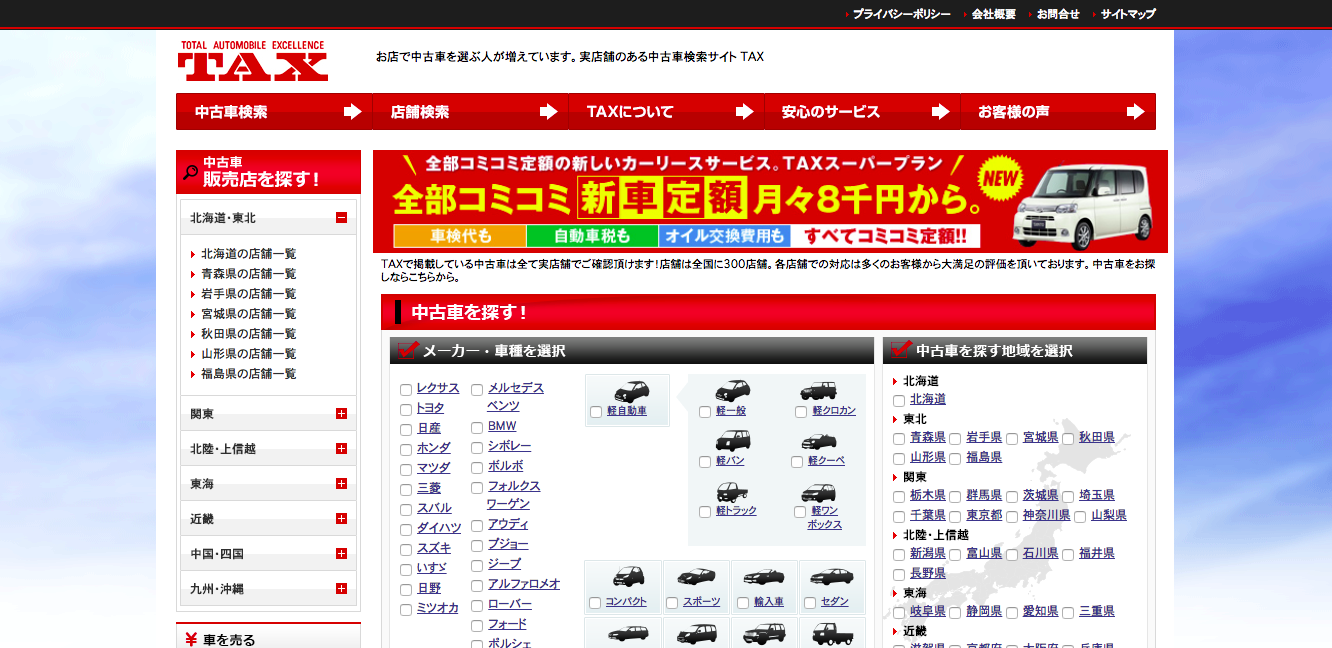The width and height of the screenshot is (1332, 648).
Task: Click the arrow icon on お客様の声
Action: [1136, 112]
